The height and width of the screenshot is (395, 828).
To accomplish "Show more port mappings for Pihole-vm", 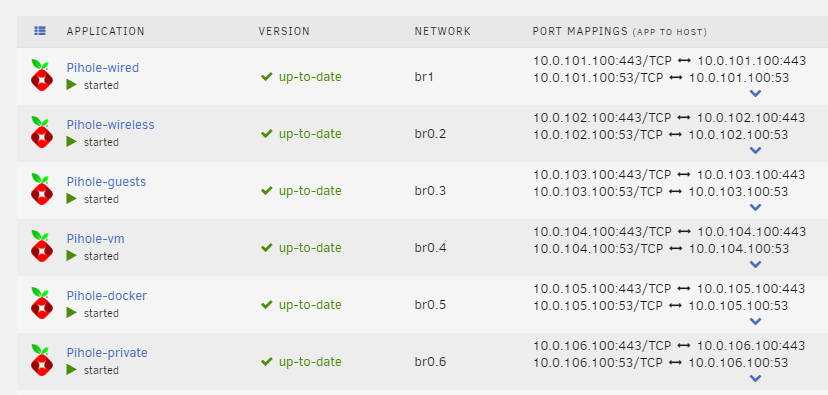I will coord(756,265).
